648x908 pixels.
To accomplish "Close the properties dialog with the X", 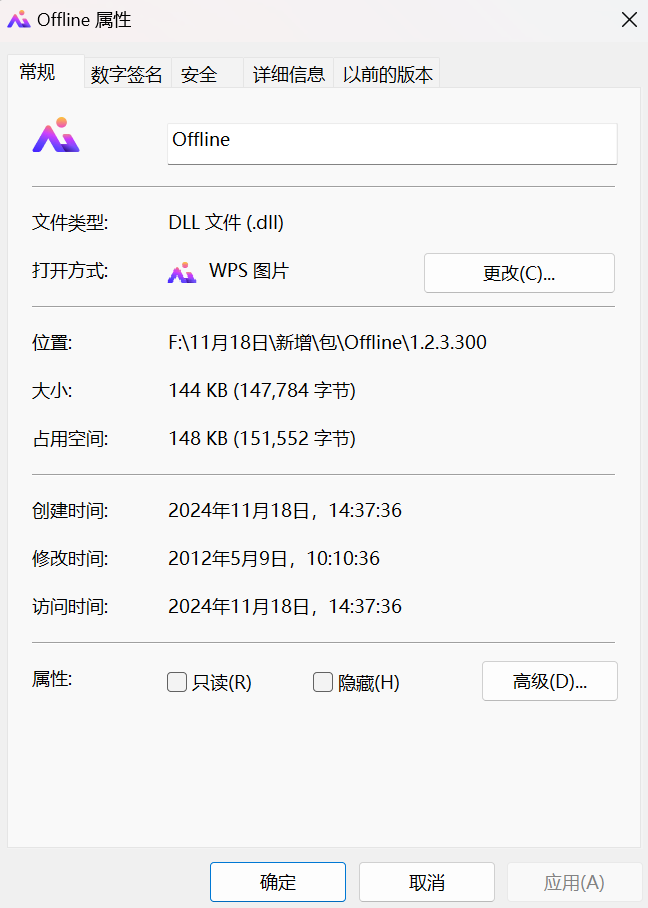I will (x=629, y=19).
